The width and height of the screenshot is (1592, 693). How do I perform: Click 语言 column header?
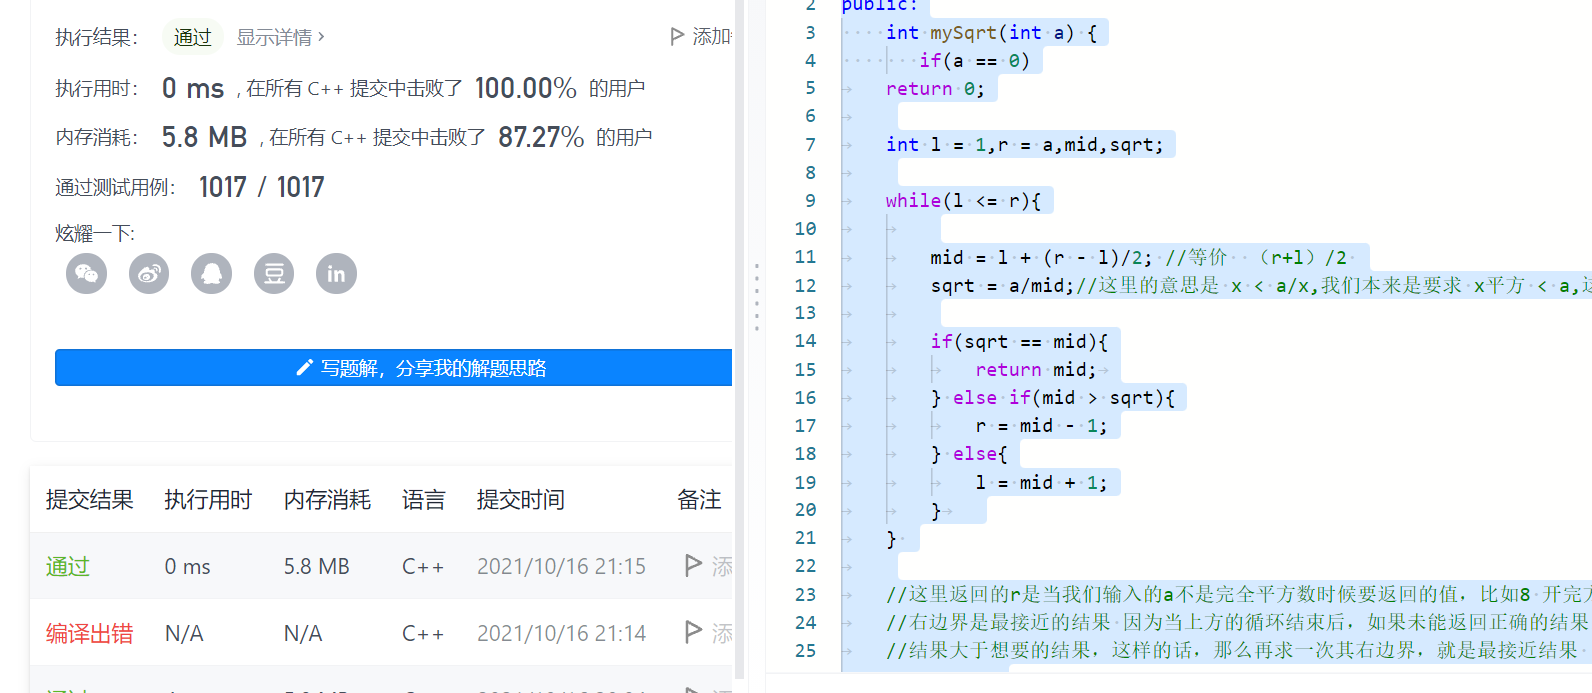tap(423, 499)
